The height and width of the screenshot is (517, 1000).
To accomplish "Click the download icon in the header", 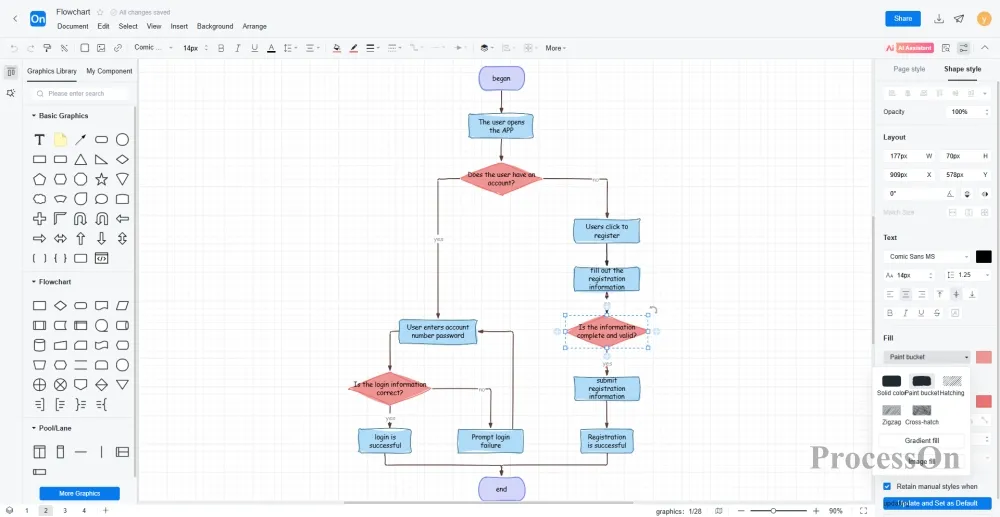I will (x=939, y=18).
